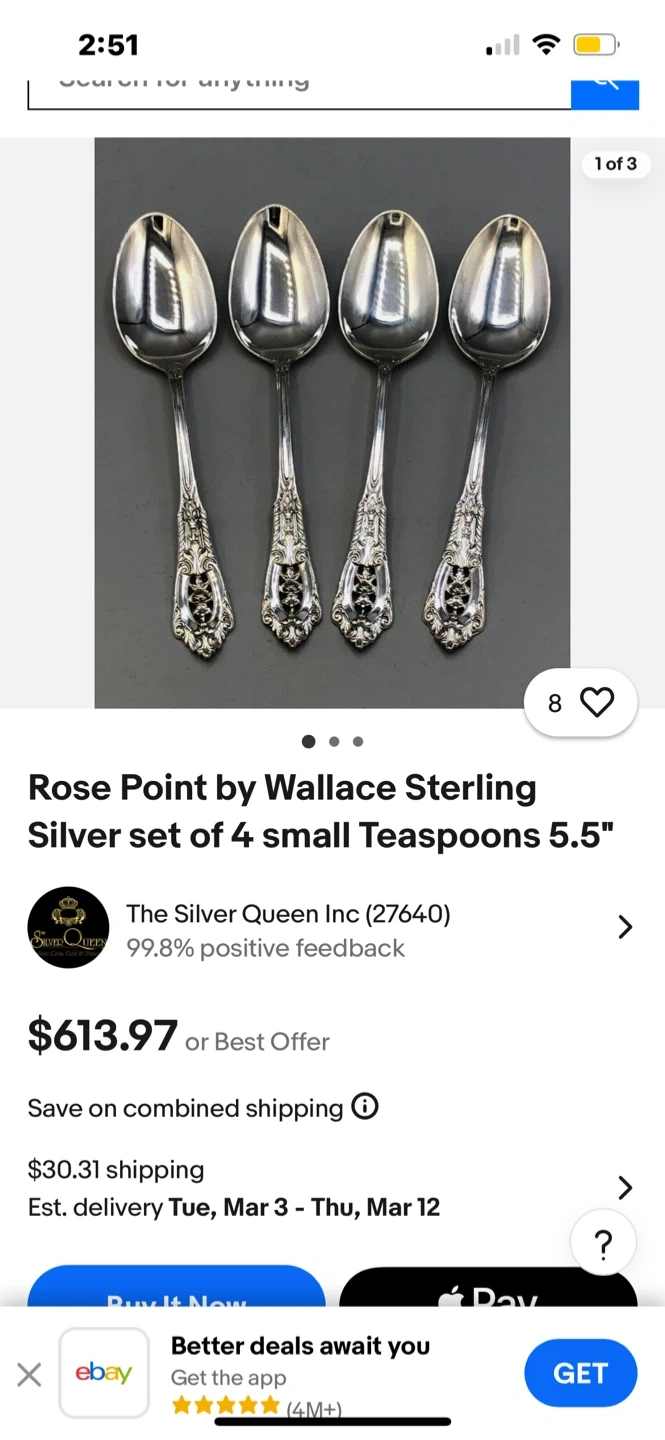Select the second image carousel dot
The width and height of the screenshot is (665, 1440).
click(334, 742)
